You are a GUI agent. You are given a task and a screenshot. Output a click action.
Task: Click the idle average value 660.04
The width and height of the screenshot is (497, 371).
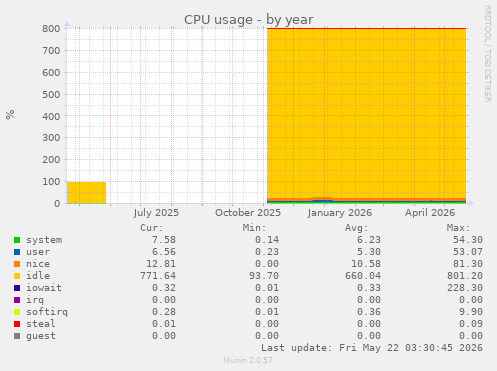[363, 276]
